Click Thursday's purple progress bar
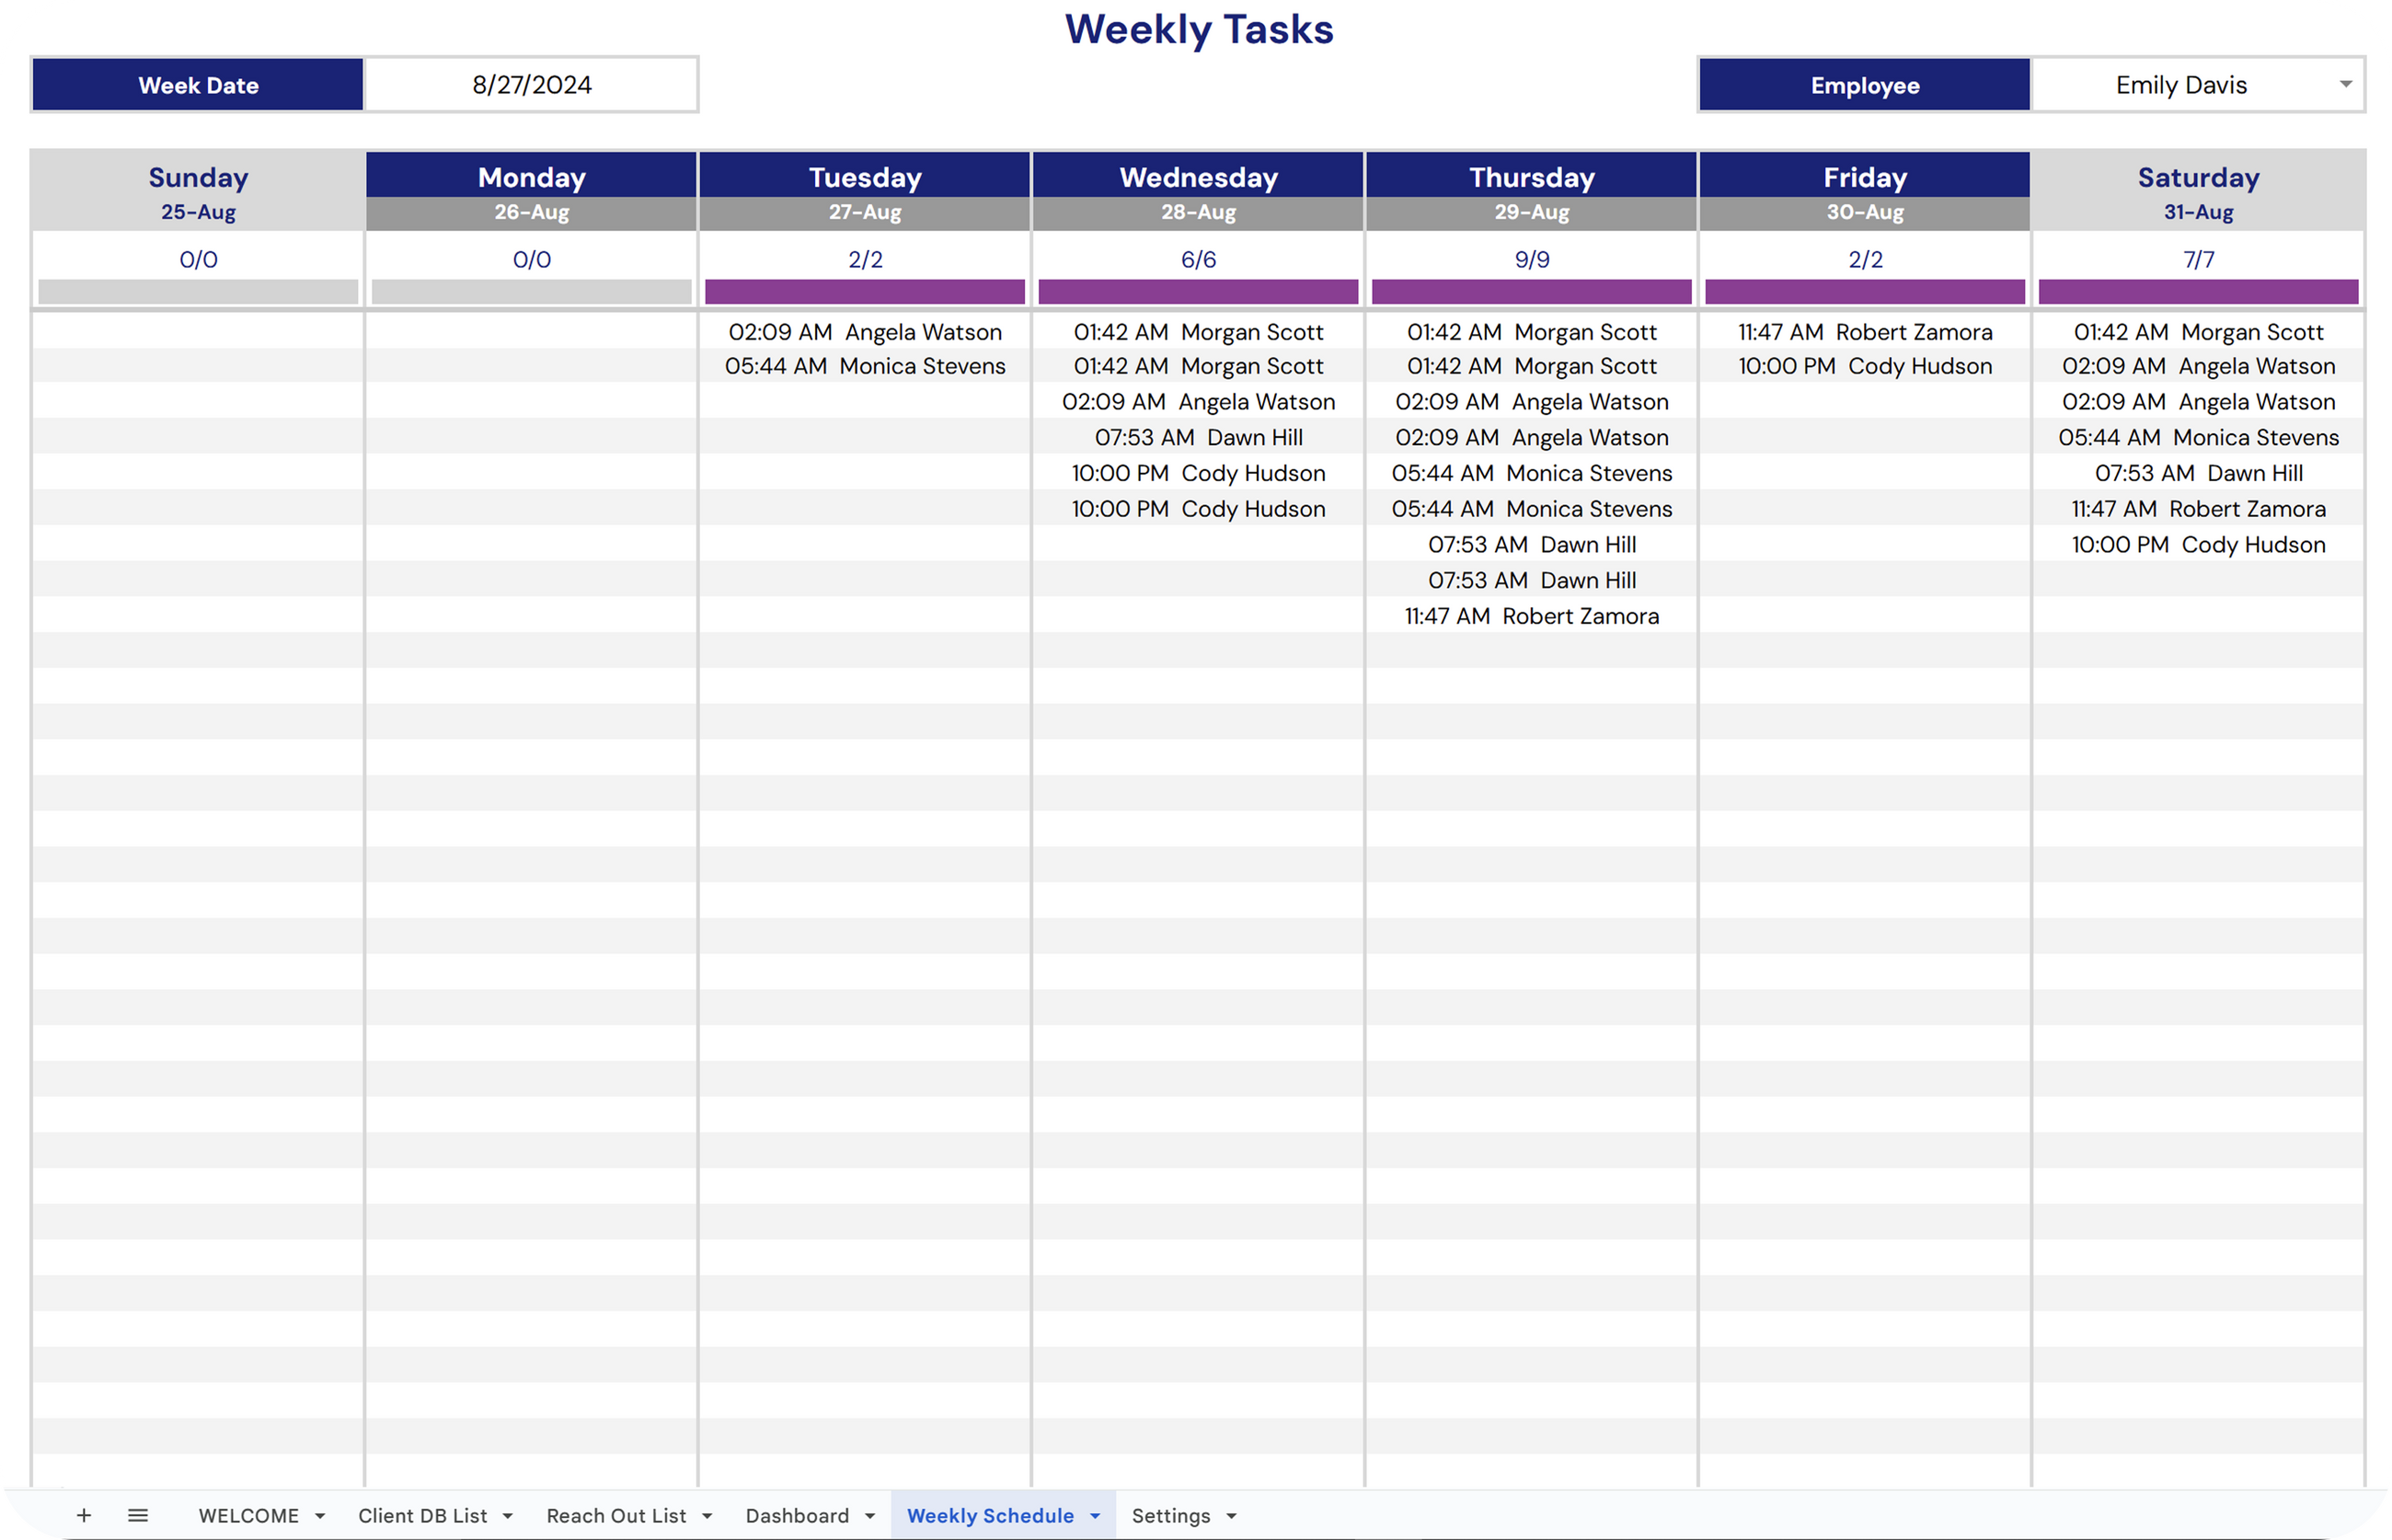Screen dimensions: 2392x1540 (1531, 292)
